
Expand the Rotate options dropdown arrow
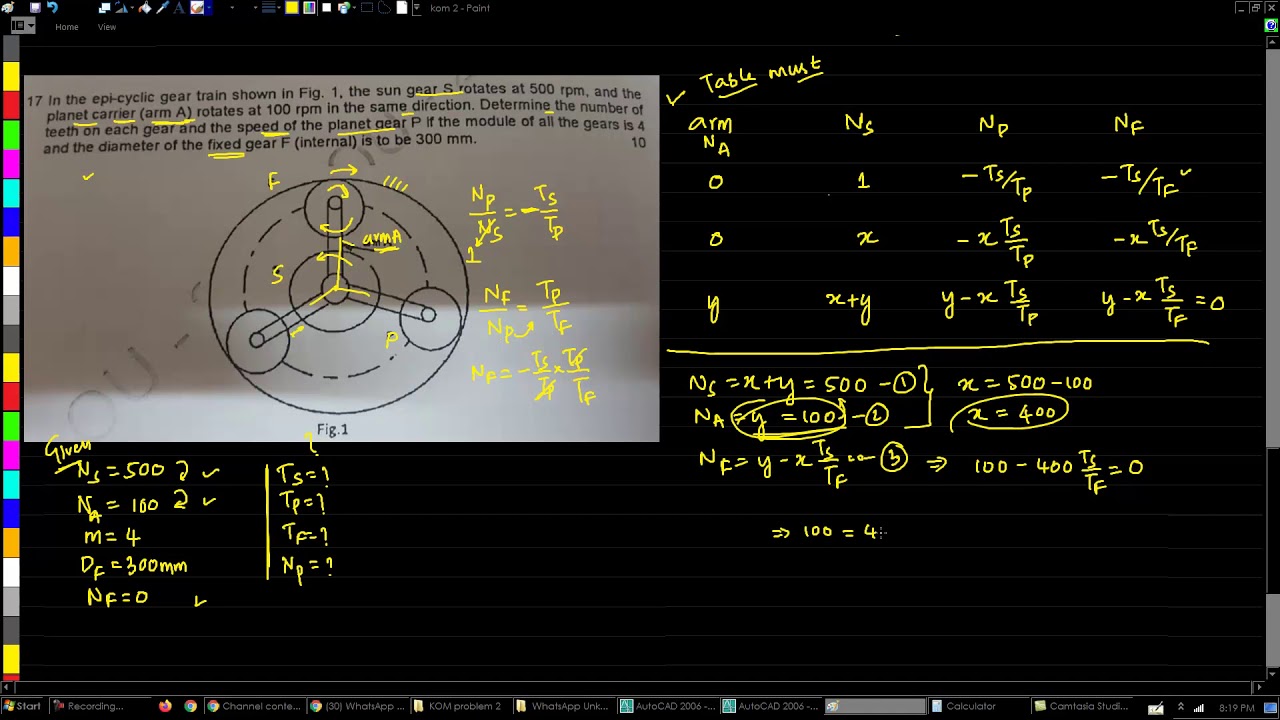pyautogui.click(x=132, y=7)
